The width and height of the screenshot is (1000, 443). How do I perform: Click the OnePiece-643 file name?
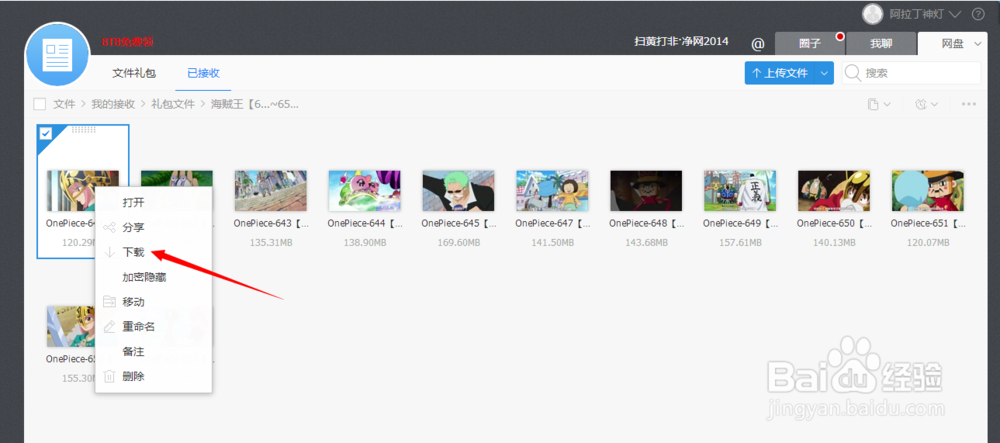270,224
